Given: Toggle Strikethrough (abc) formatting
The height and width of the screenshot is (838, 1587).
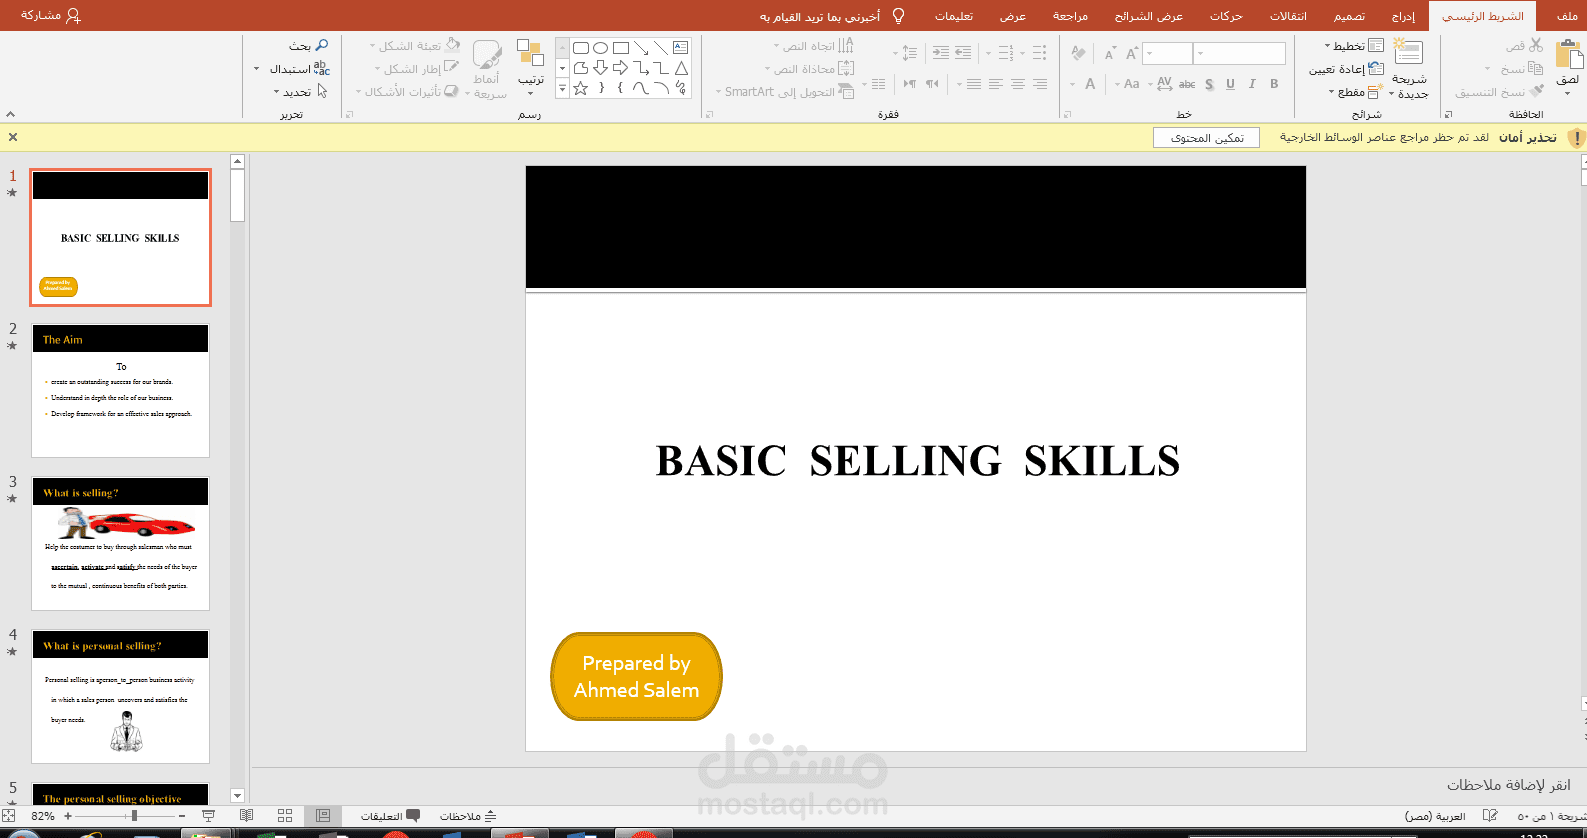Looking at the screenshot, I should pyautogui.click(x=1187, y=84).
